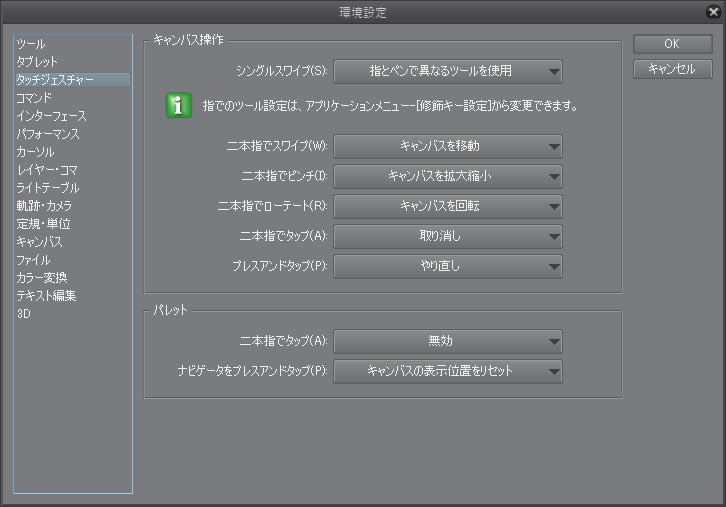Select タッチジェスチャー category
This screenshot has width=726, height=507.
(73, 80)
